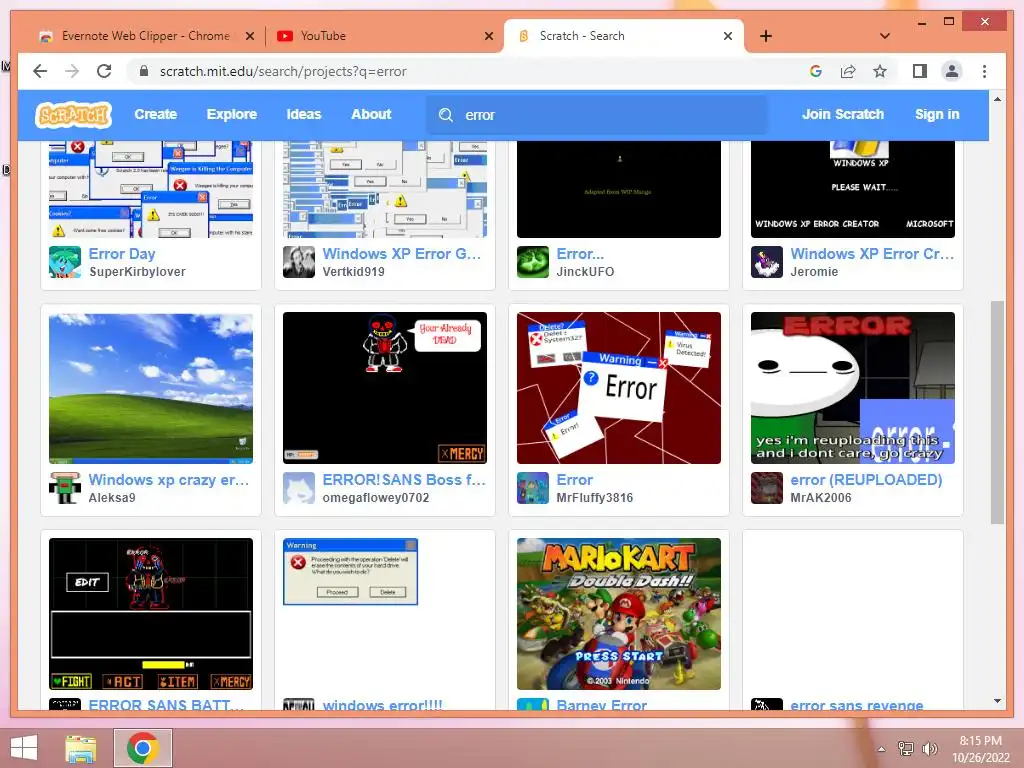This screenshot has width=1024, height=768.
Task: Click the scrollbar down arrow
Action: point(997,701)
